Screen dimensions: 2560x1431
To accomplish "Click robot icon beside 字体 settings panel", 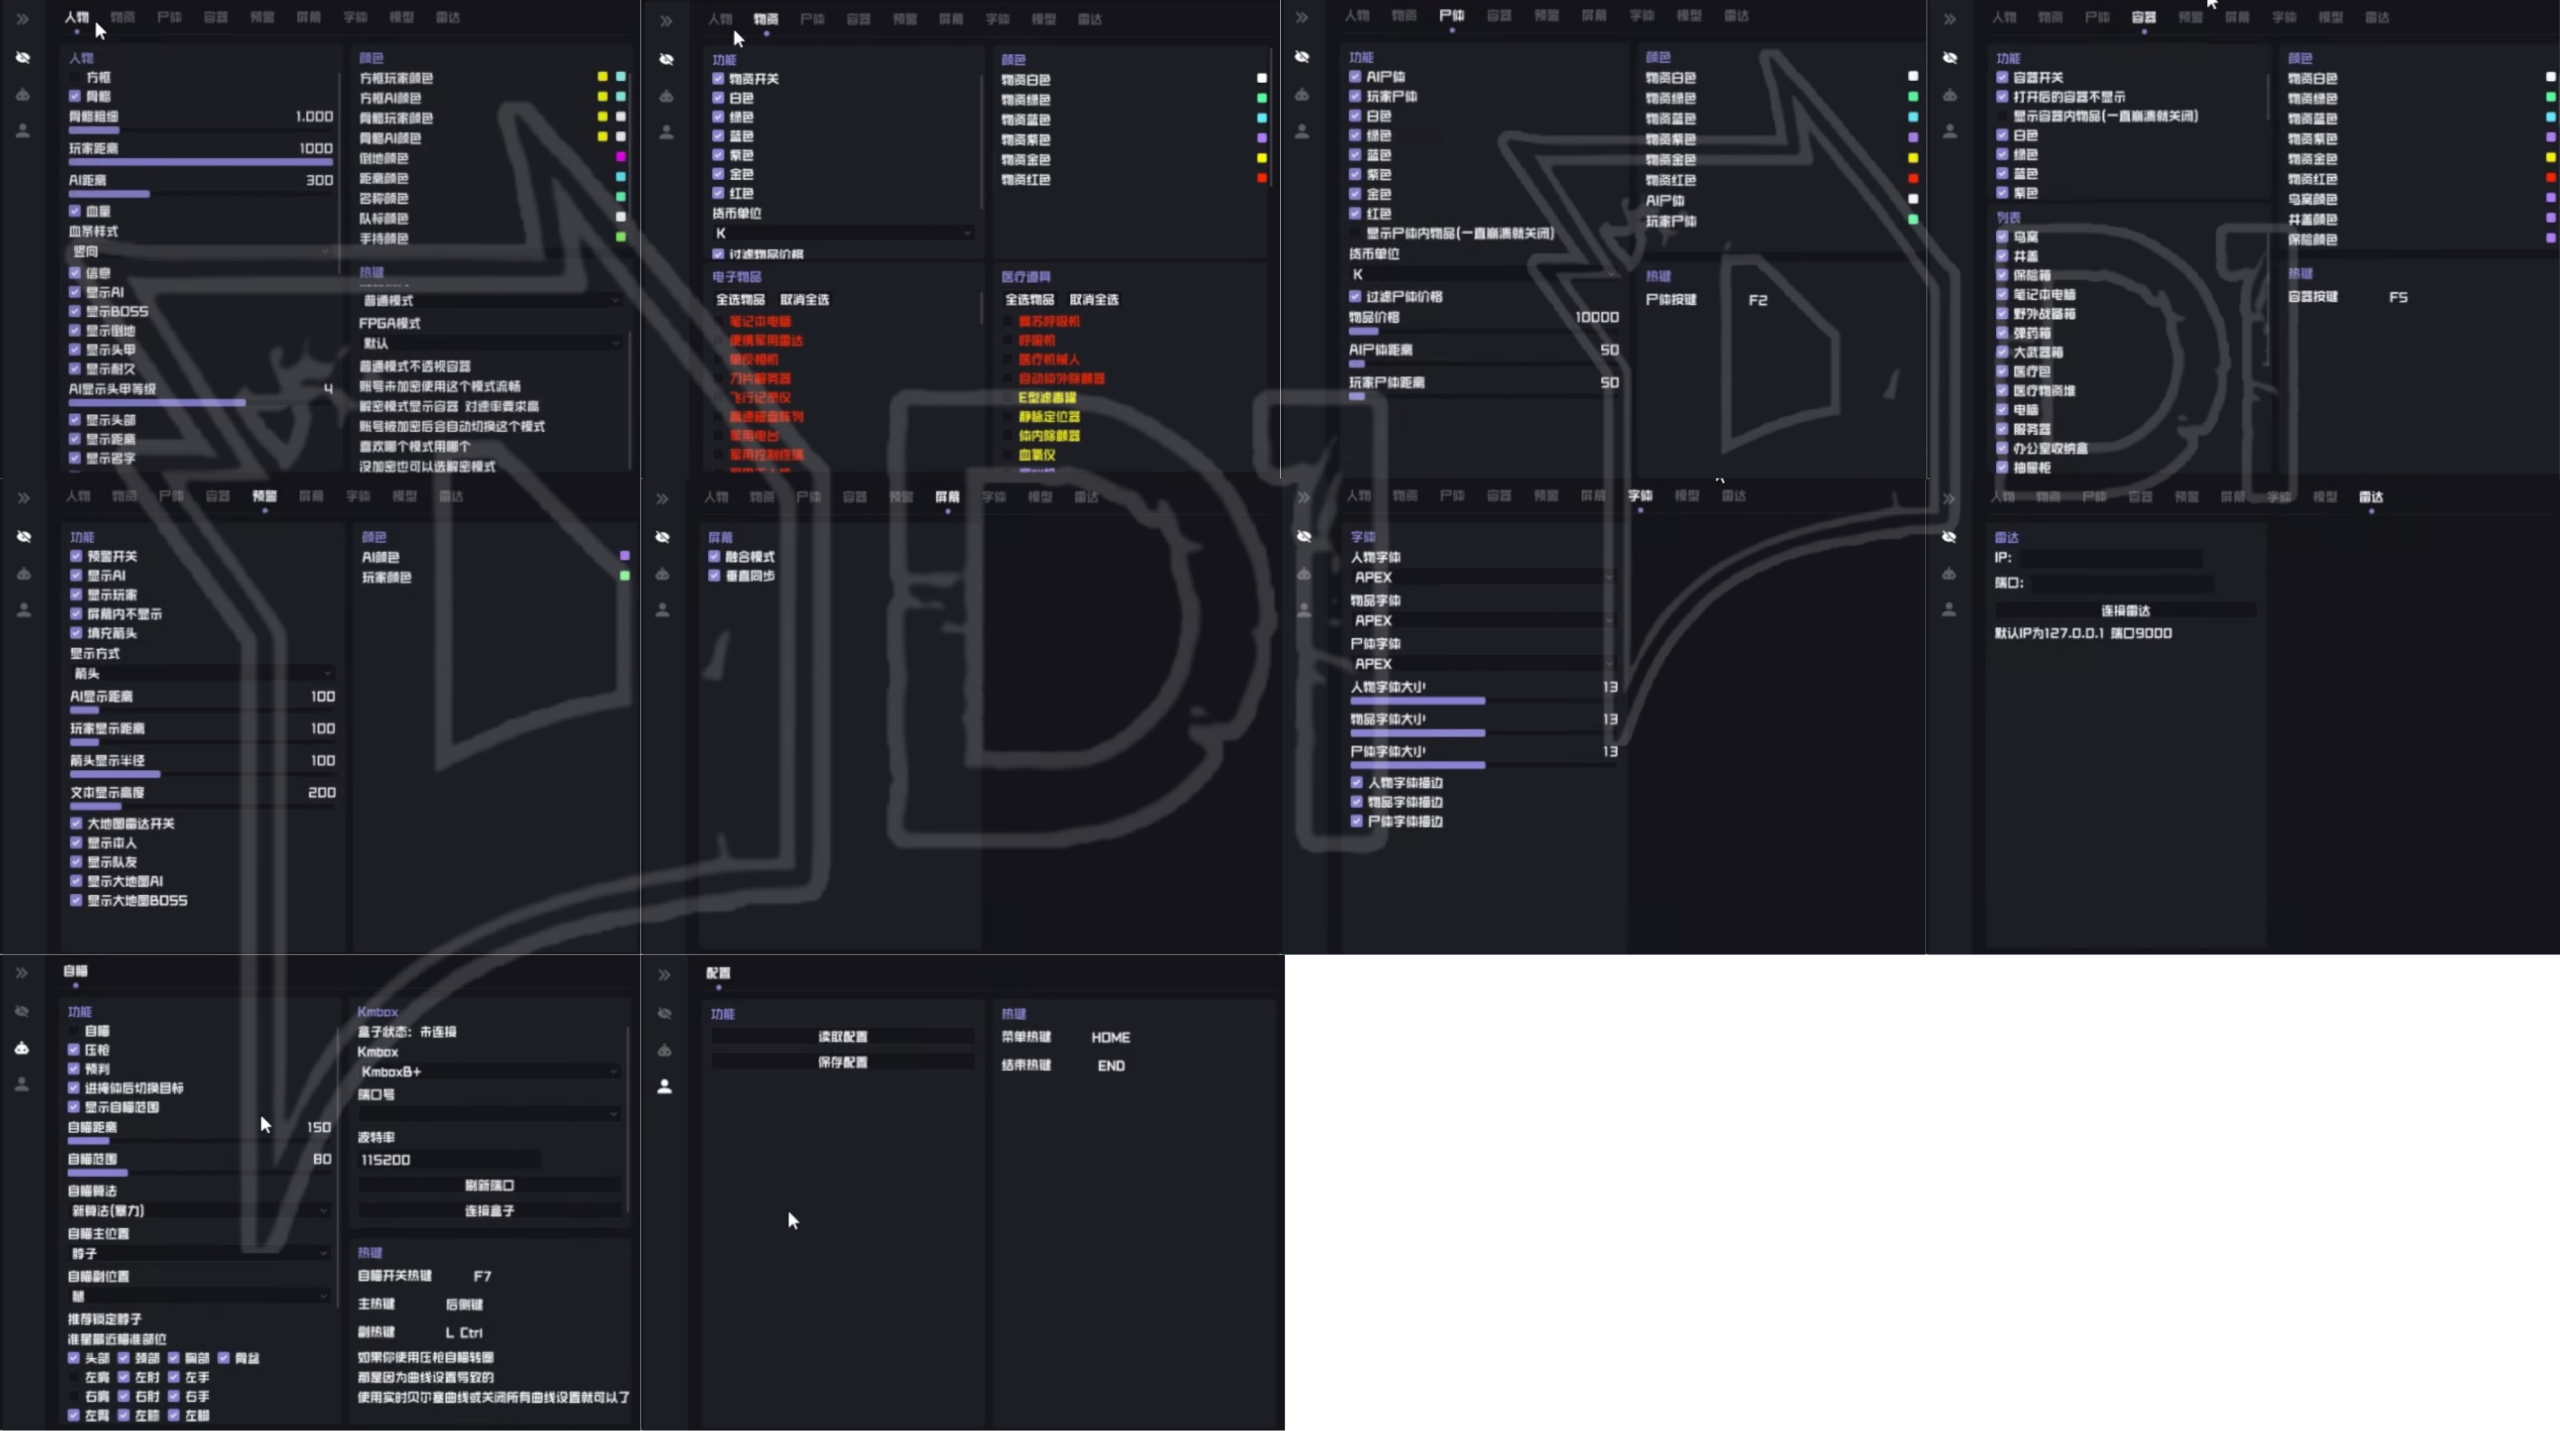I will [x=1303, y=574].
